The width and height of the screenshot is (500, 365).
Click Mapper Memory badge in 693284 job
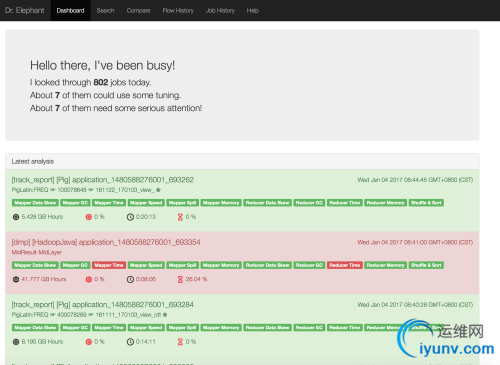[x=221, y=328]
